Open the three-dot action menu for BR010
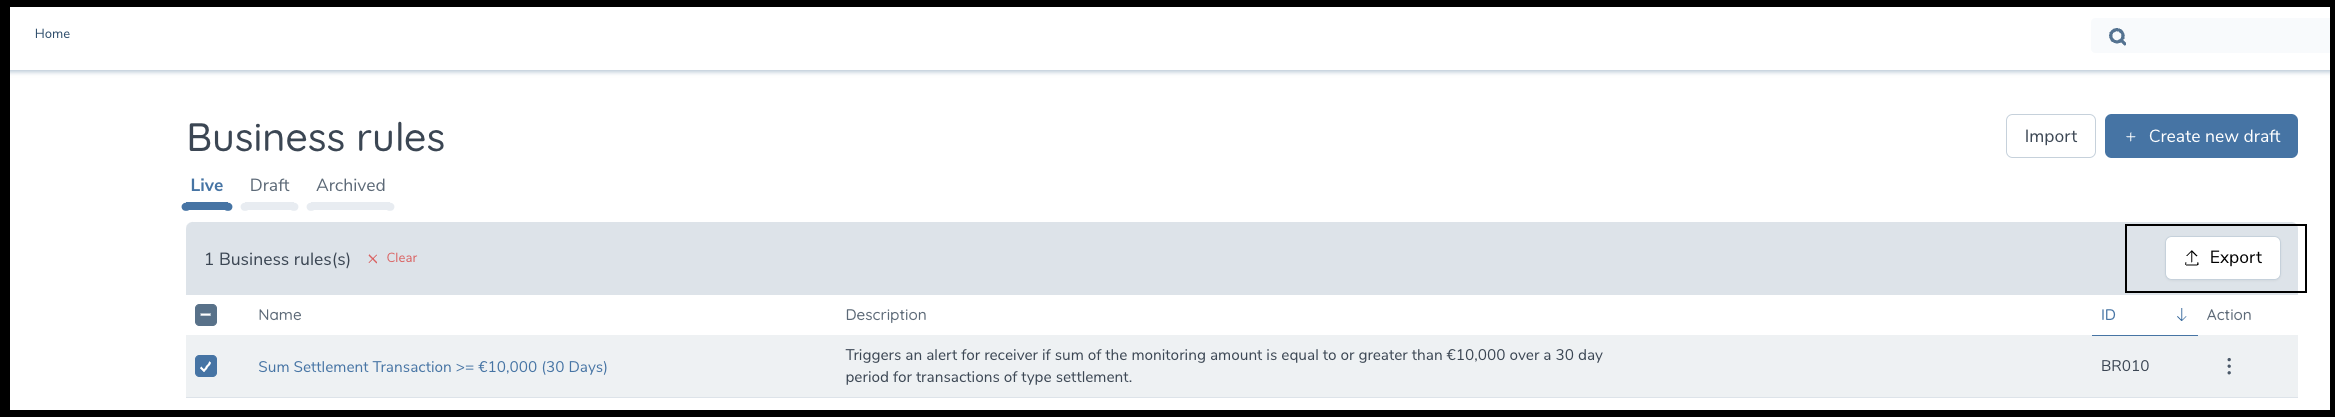2335x417 pixels. pos(2228,366)
